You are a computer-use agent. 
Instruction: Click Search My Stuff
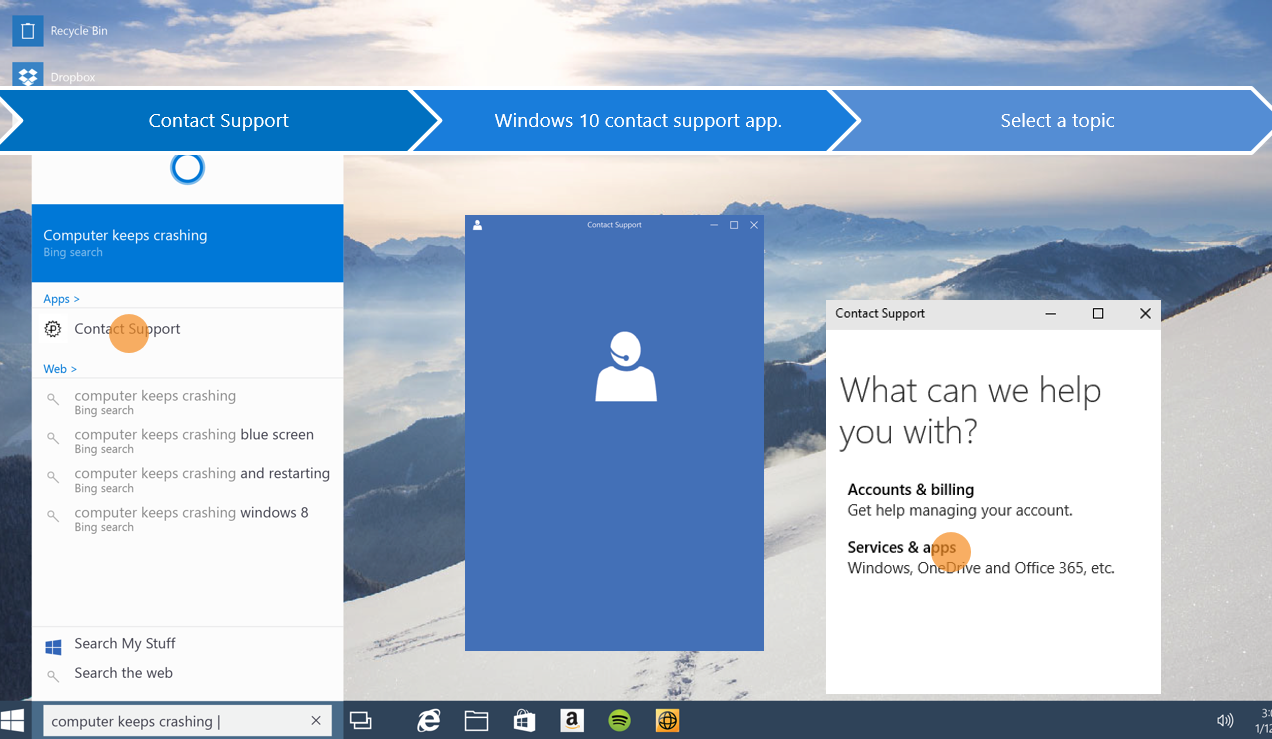pyautogui.click(x=125, y=644)
